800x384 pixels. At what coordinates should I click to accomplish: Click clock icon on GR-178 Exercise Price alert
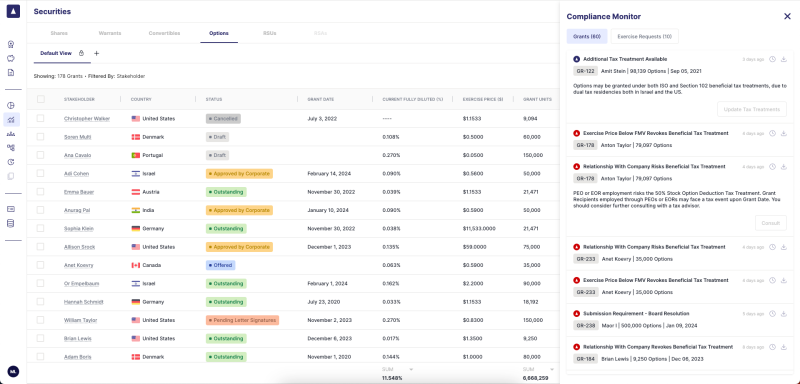tap(772, 133)
